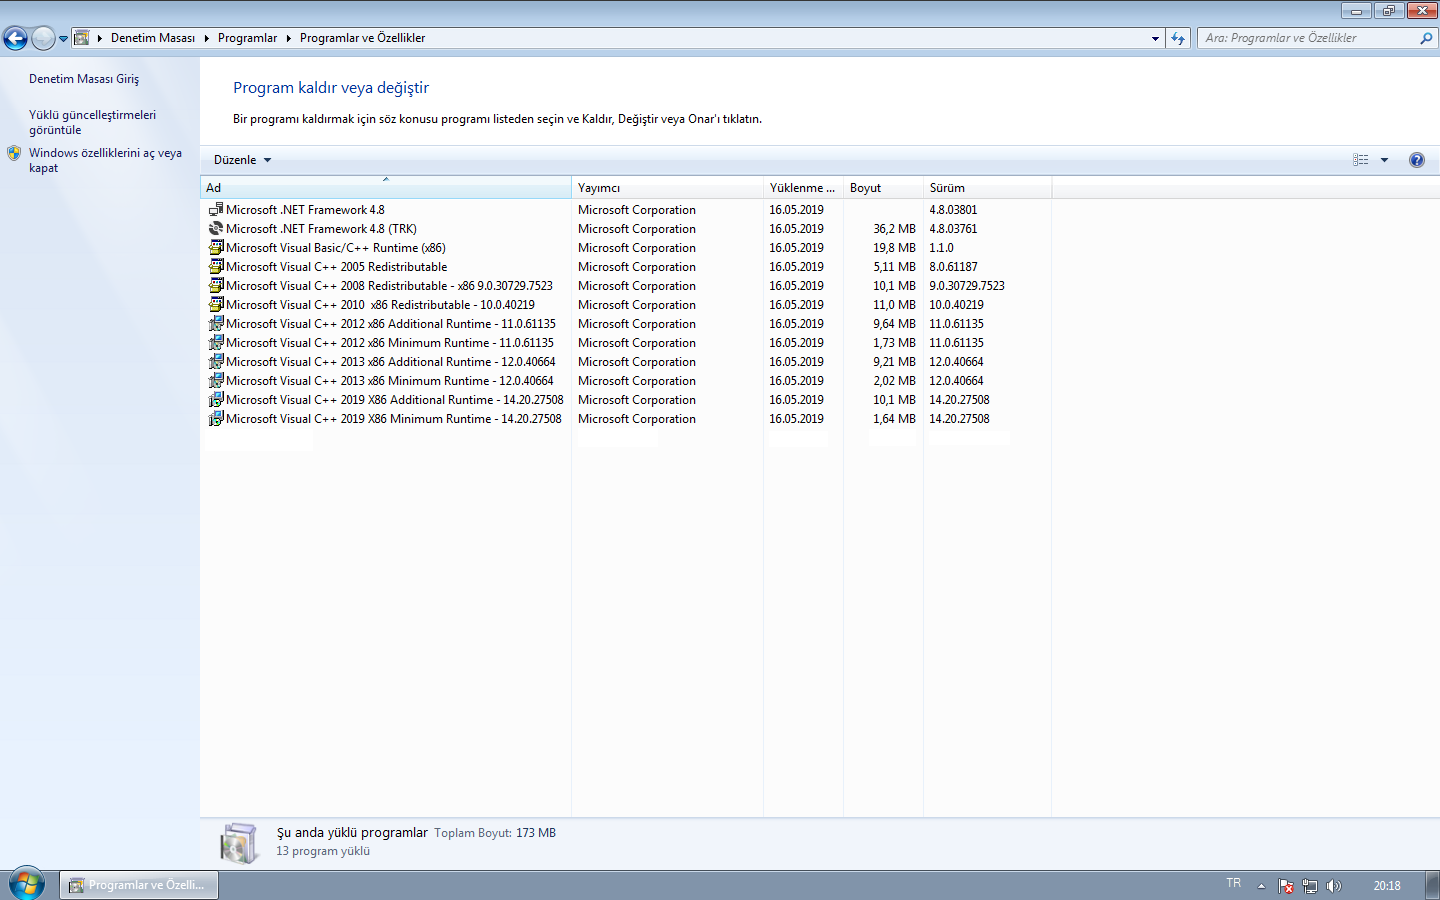This screenshot has height=900, width=1440.
Task: Click size 19,8 MB cell
Action: pos(894,248)
